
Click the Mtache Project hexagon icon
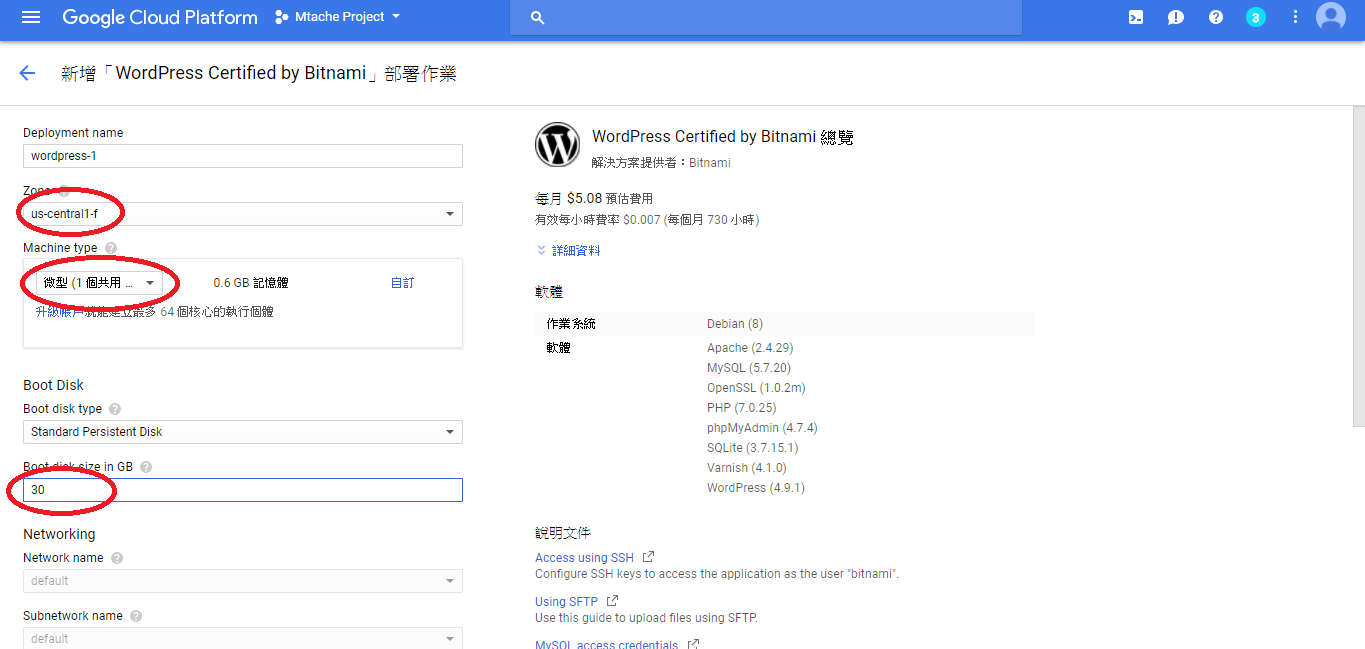click(x=282, y=17)
